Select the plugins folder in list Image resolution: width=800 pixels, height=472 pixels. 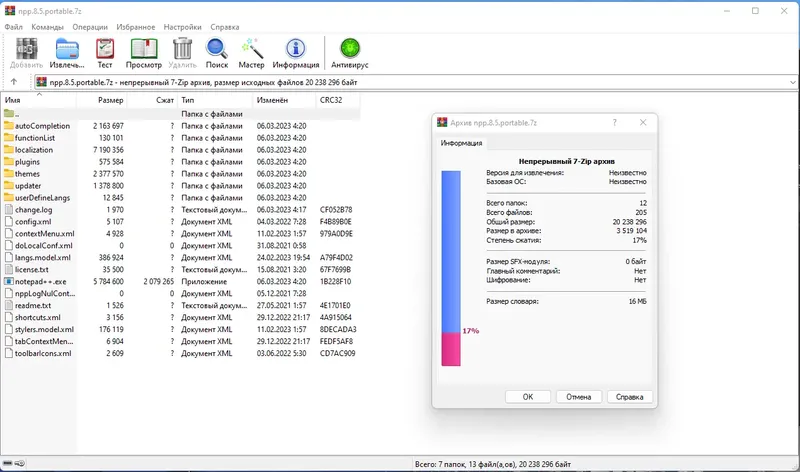(x=180, y=162)
